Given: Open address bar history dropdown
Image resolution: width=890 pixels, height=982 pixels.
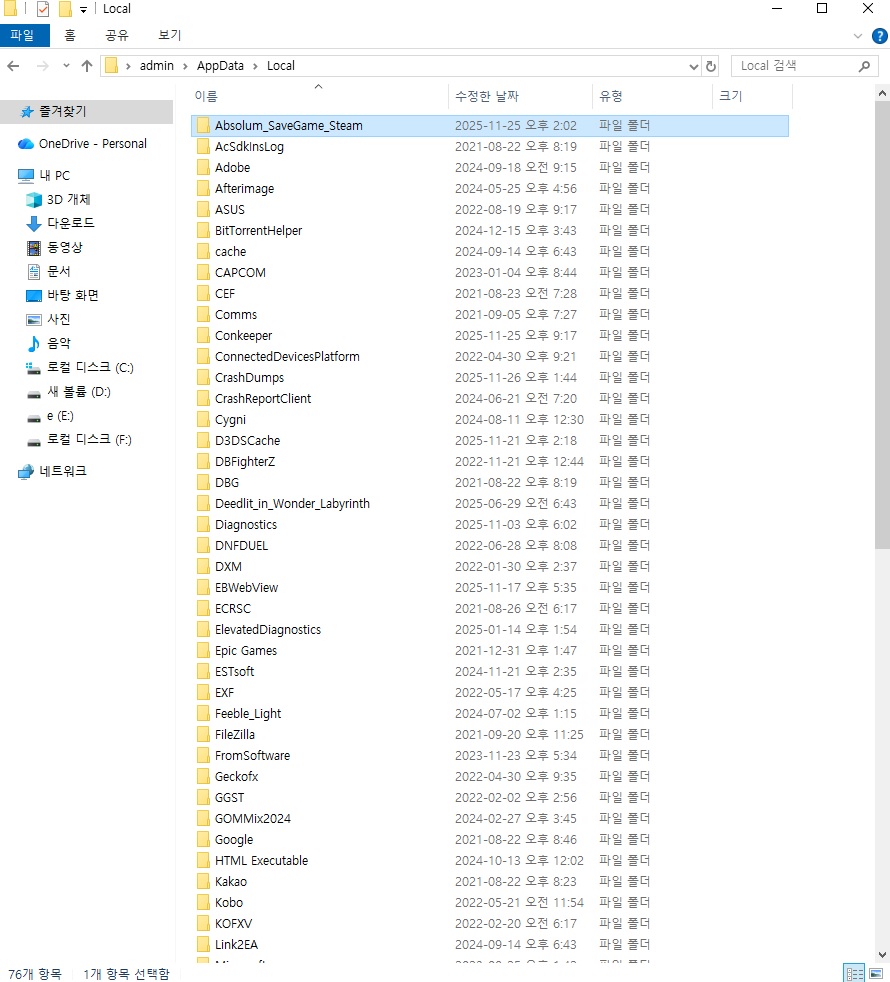Looking at the screenshot, I should point(694,66).
